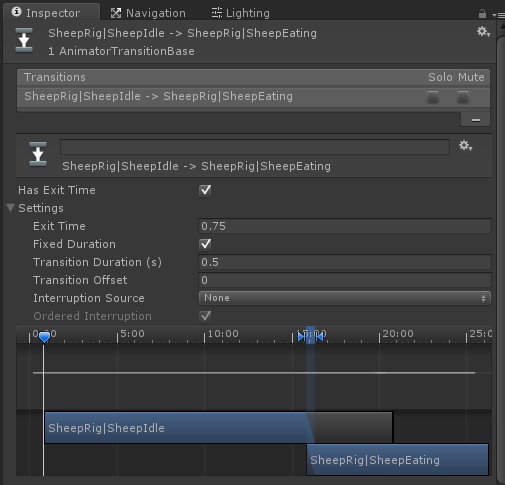505x485 pixels.
Task: Open the header settings gear menu
Action: pos(483,32)
